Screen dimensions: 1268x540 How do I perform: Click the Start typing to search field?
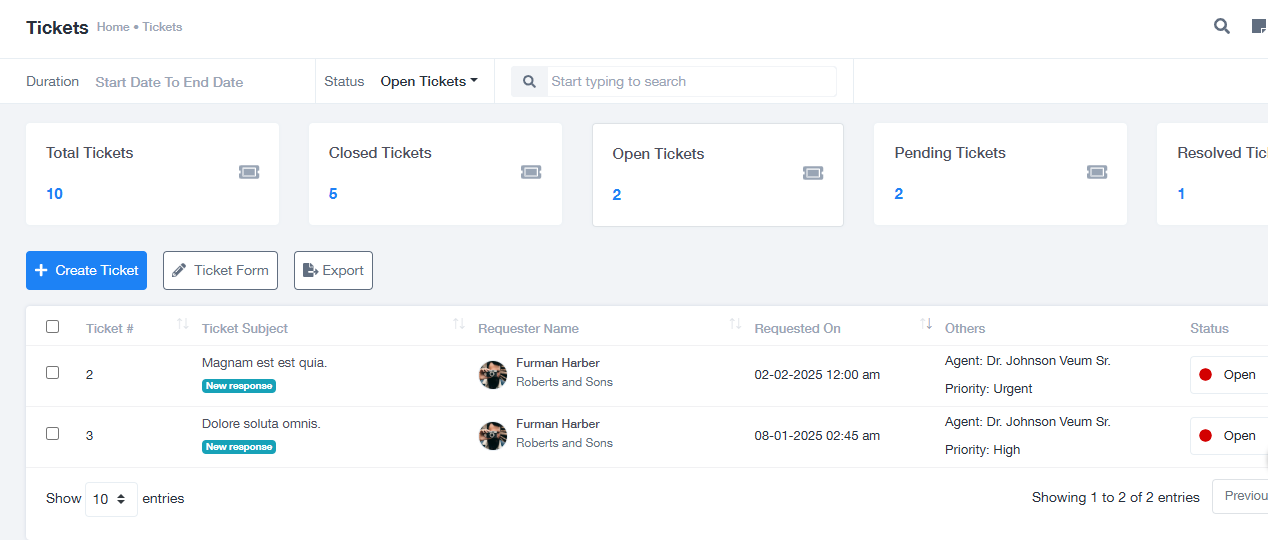[x=690, y=82]
